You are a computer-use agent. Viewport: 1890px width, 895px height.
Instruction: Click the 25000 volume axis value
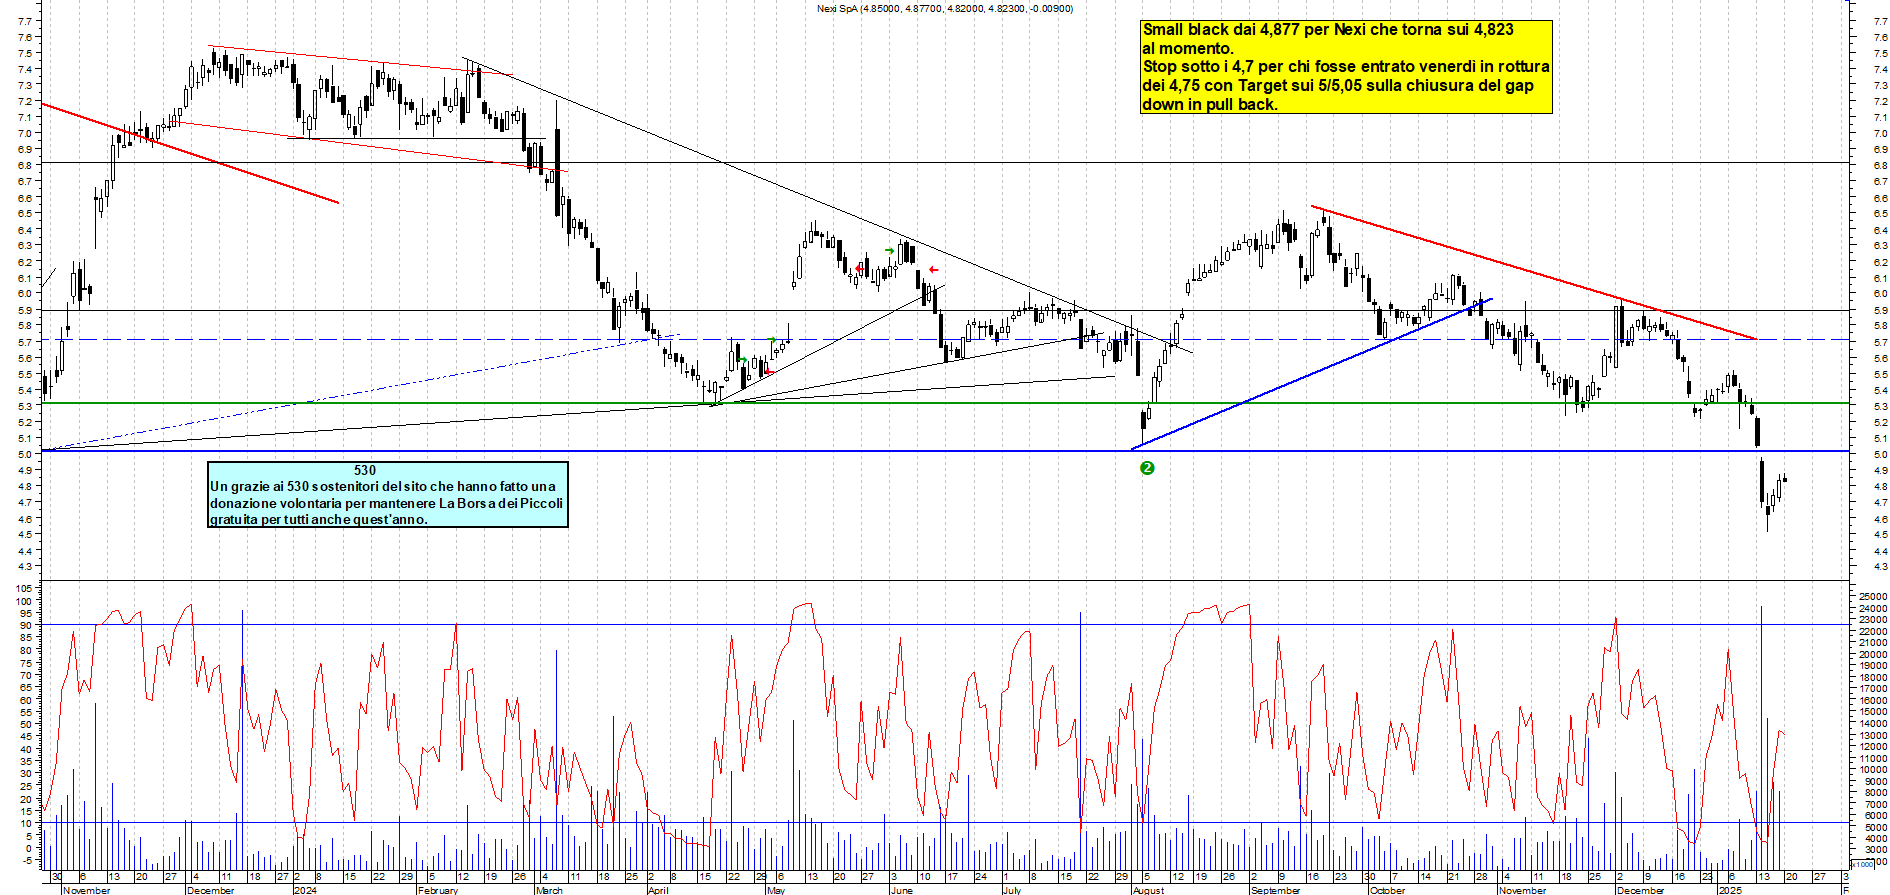(1872, 597)
